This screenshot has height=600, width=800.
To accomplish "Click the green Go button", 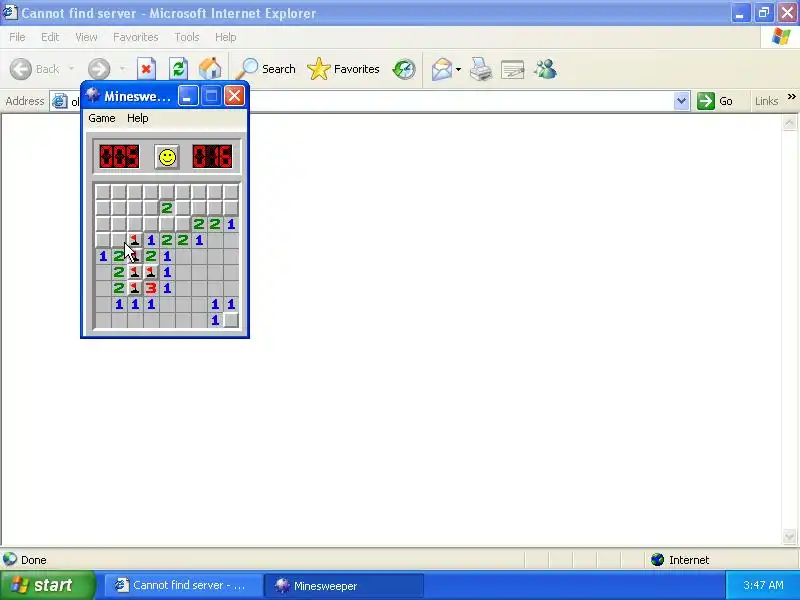I will 715,101.
